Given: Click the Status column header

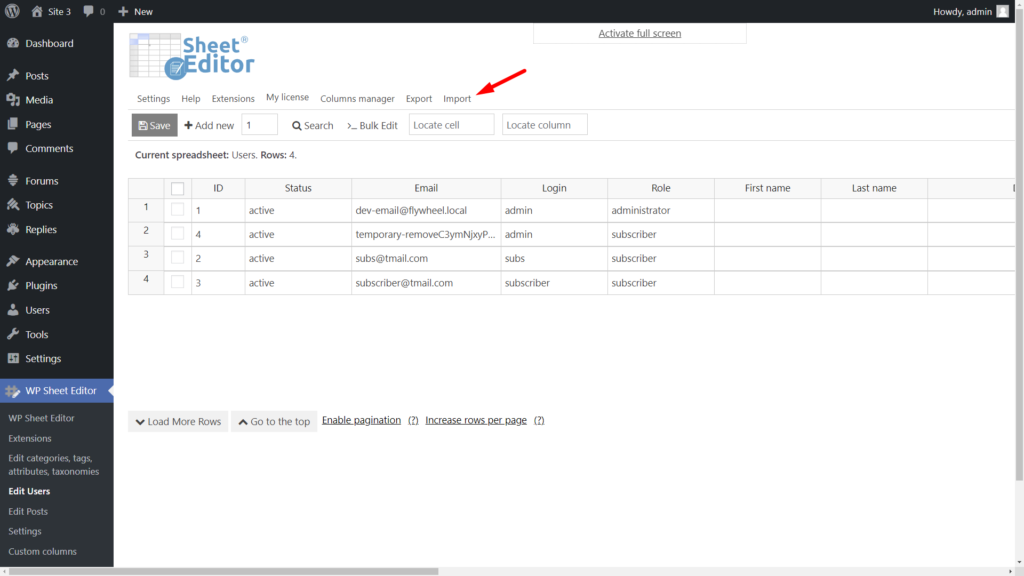Looking at the screenshot, I should 298,188.
